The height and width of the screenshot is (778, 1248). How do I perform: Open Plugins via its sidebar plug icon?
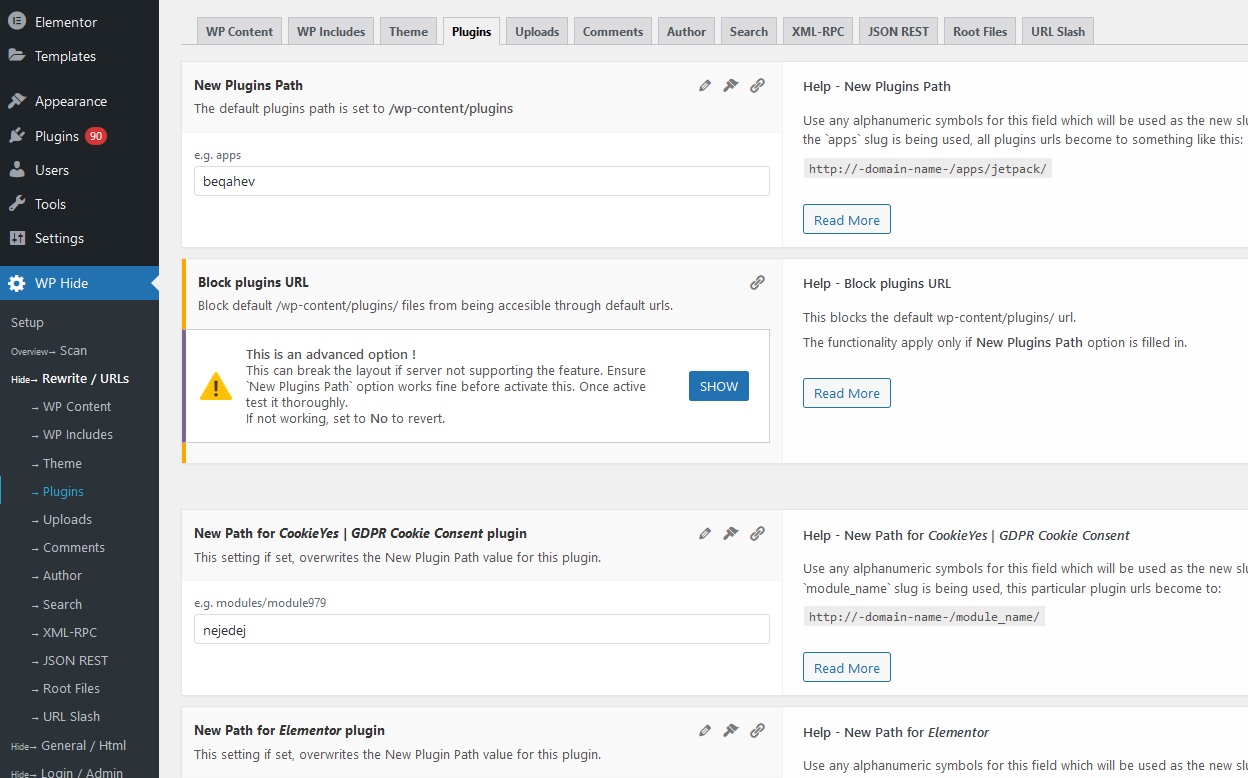click(15, 135)
